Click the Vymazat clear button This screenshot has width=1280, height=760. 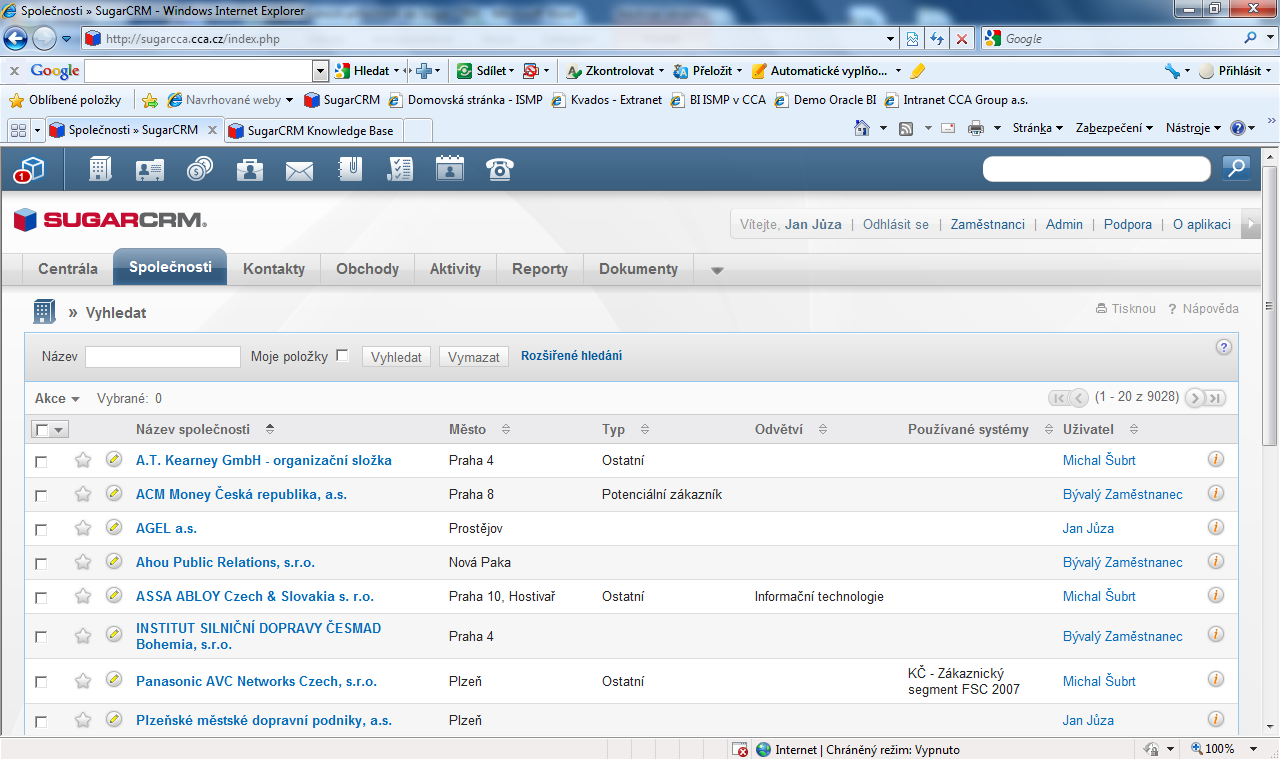pyautogui.click(x=474, y=357)
